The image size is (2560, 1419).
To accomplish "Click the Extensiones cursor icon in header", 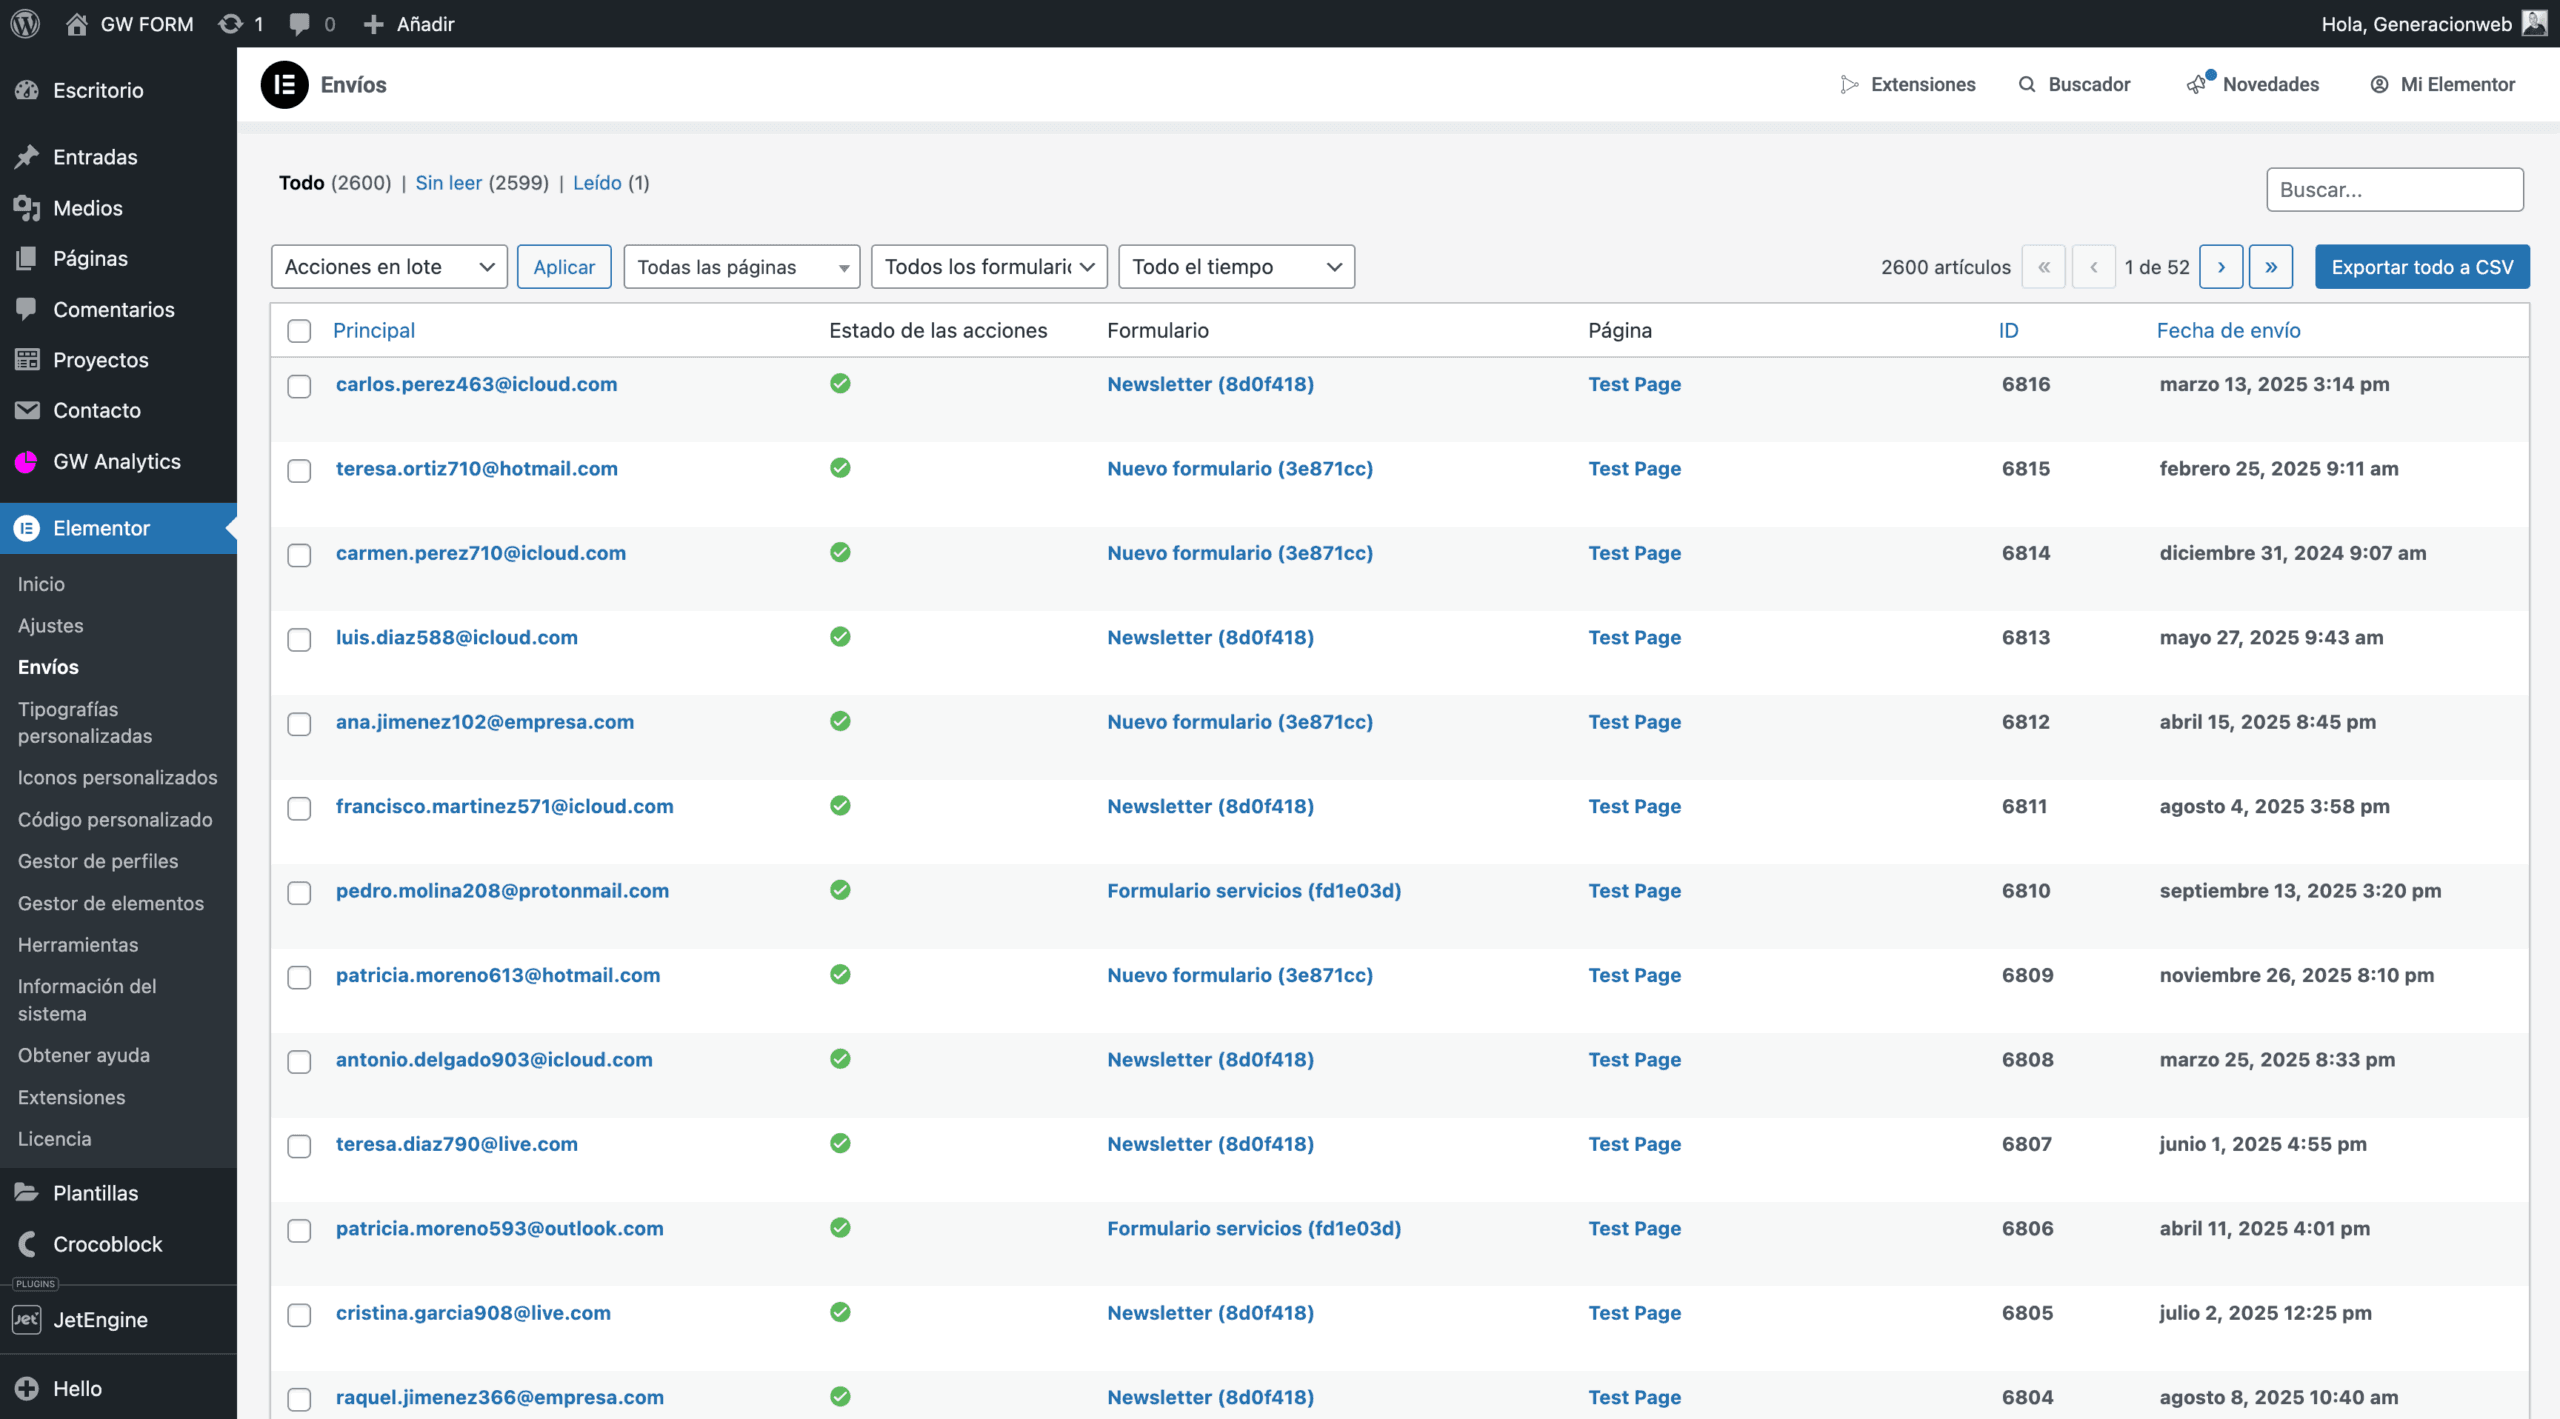I will [x=1849, y=85].
